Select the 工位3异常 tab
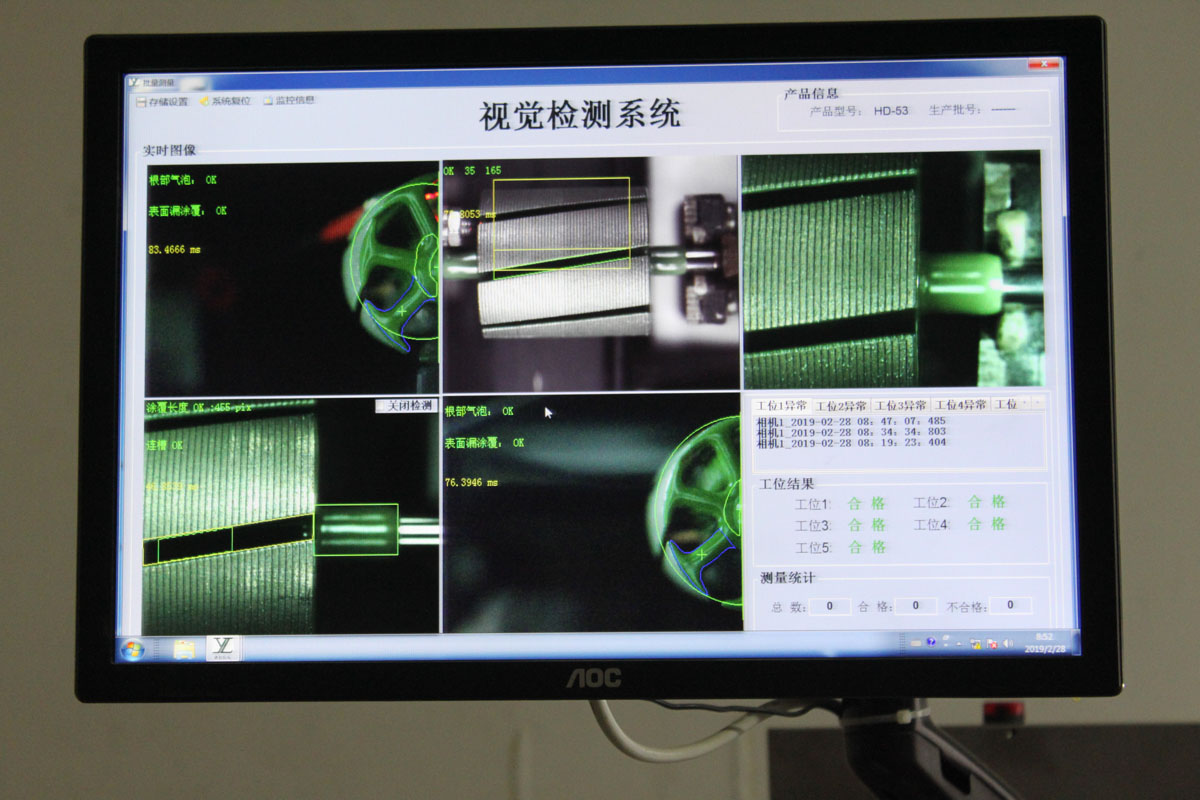Image resolution: width=1200 pixels, height=800 pixels. point(900,405)
